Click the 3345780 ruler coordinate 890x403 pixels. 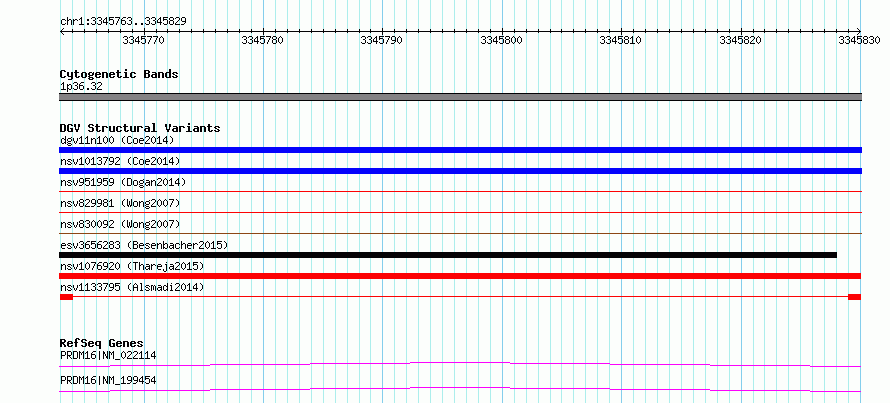(x=262, y=40)
